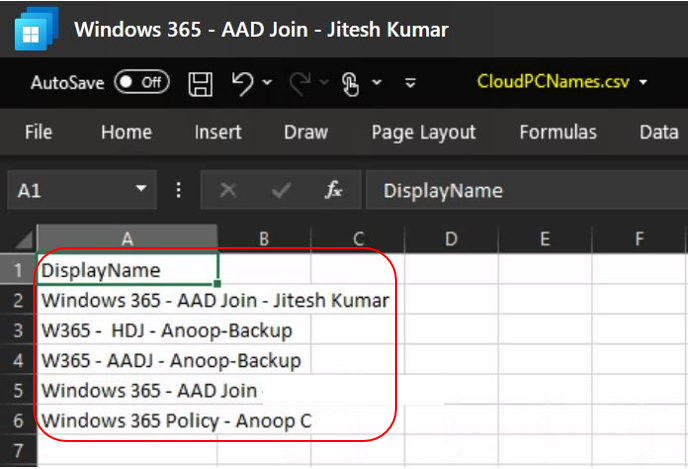The height and width of the screenshot is (469, 688).
Task: Go to the Formulas tab
Action: (558, 132)
